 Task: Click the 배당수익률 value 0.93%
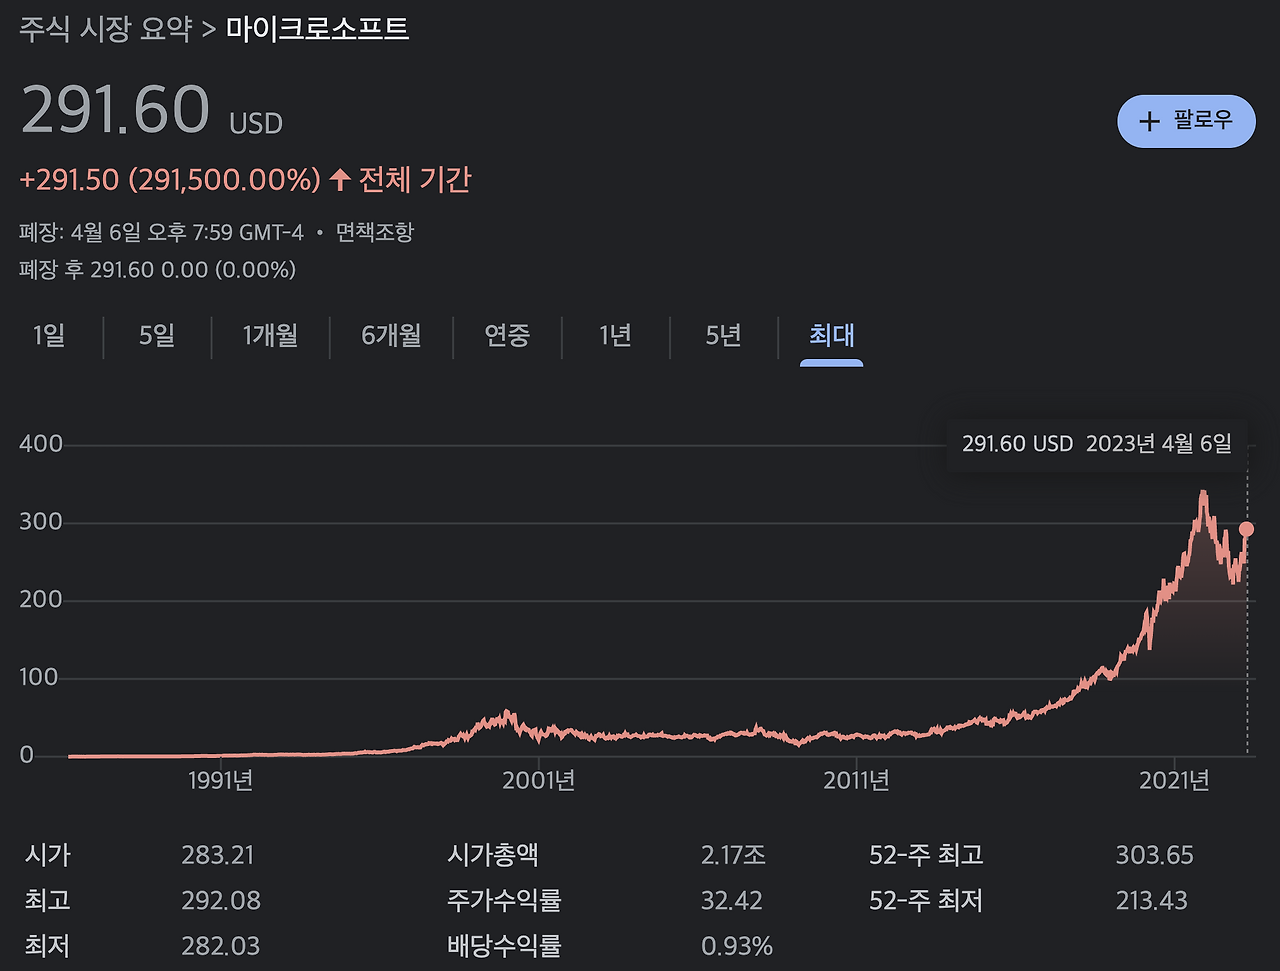click(x=737, y=945)
